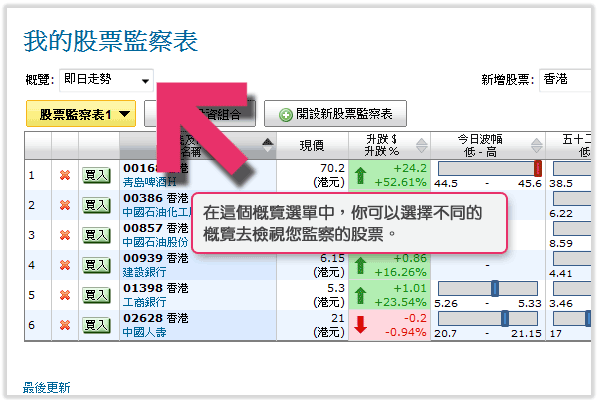Viewport: 600px width, 400px height.
Task: Open the 概覽 即日走勢 dropdown
Action: point(106,80)
